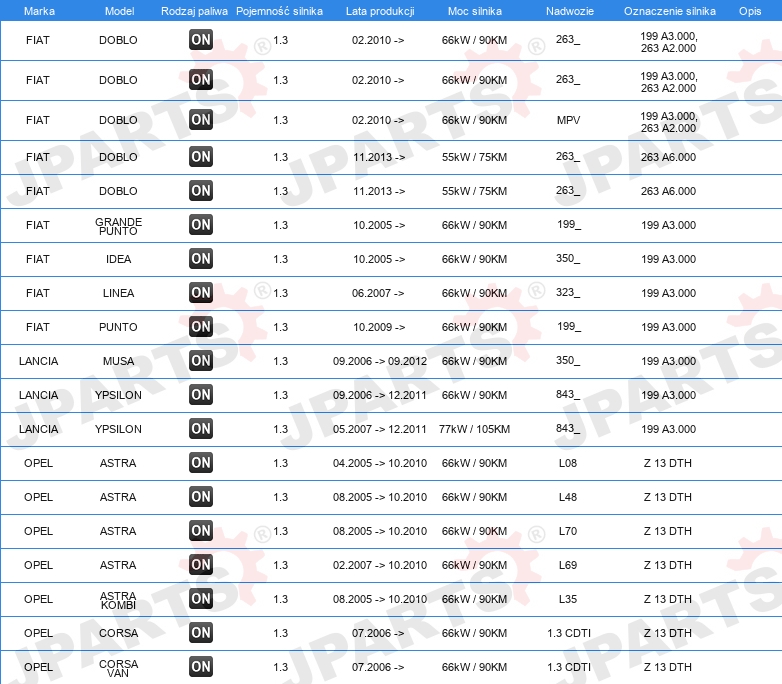The height and width of the screenshot is (684, 782).
Task: Click the 66kW / 90KM cell in the Idea row
Action: click(474, 259)
